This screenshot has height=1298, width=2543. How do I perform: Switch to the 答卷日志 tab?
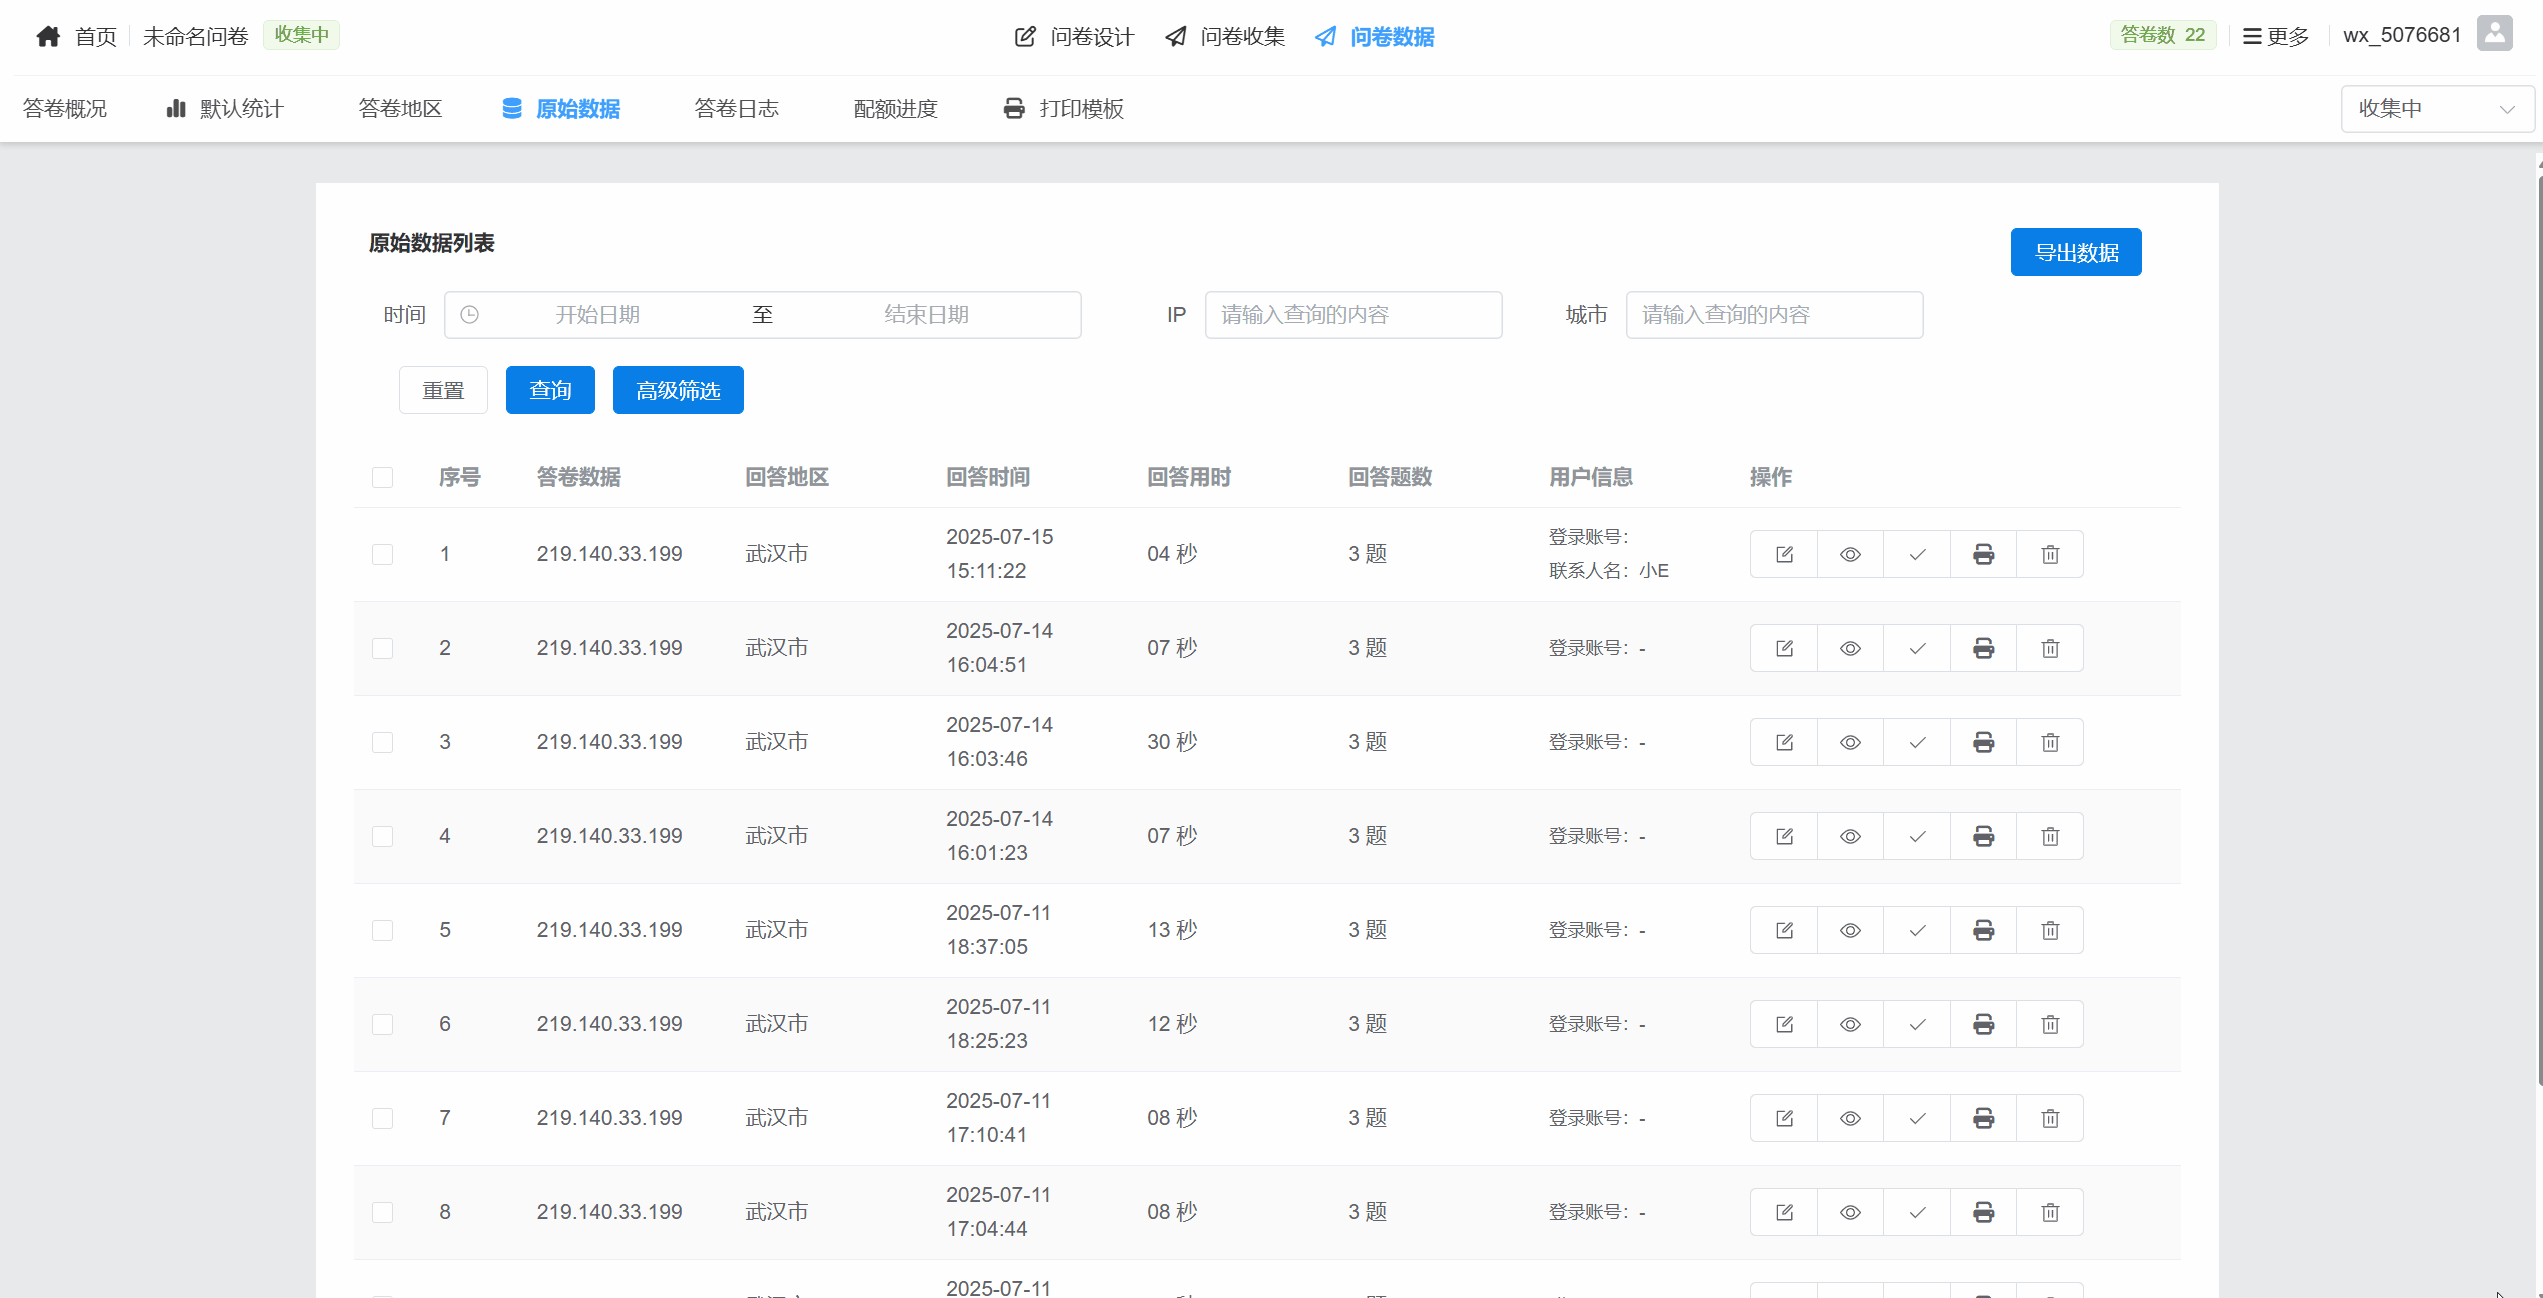tap(736, 109)
